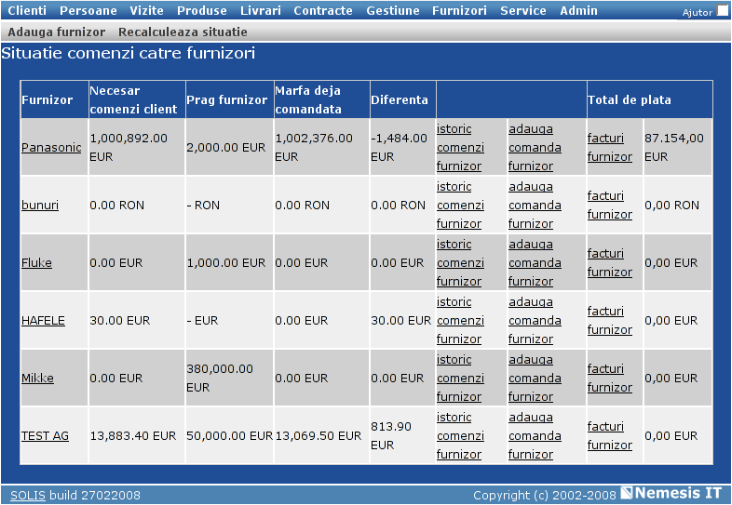Click adauga comanda furnizor for Fluke
Image resolution: width=732 pixels, height=505 pixels.
535,263
